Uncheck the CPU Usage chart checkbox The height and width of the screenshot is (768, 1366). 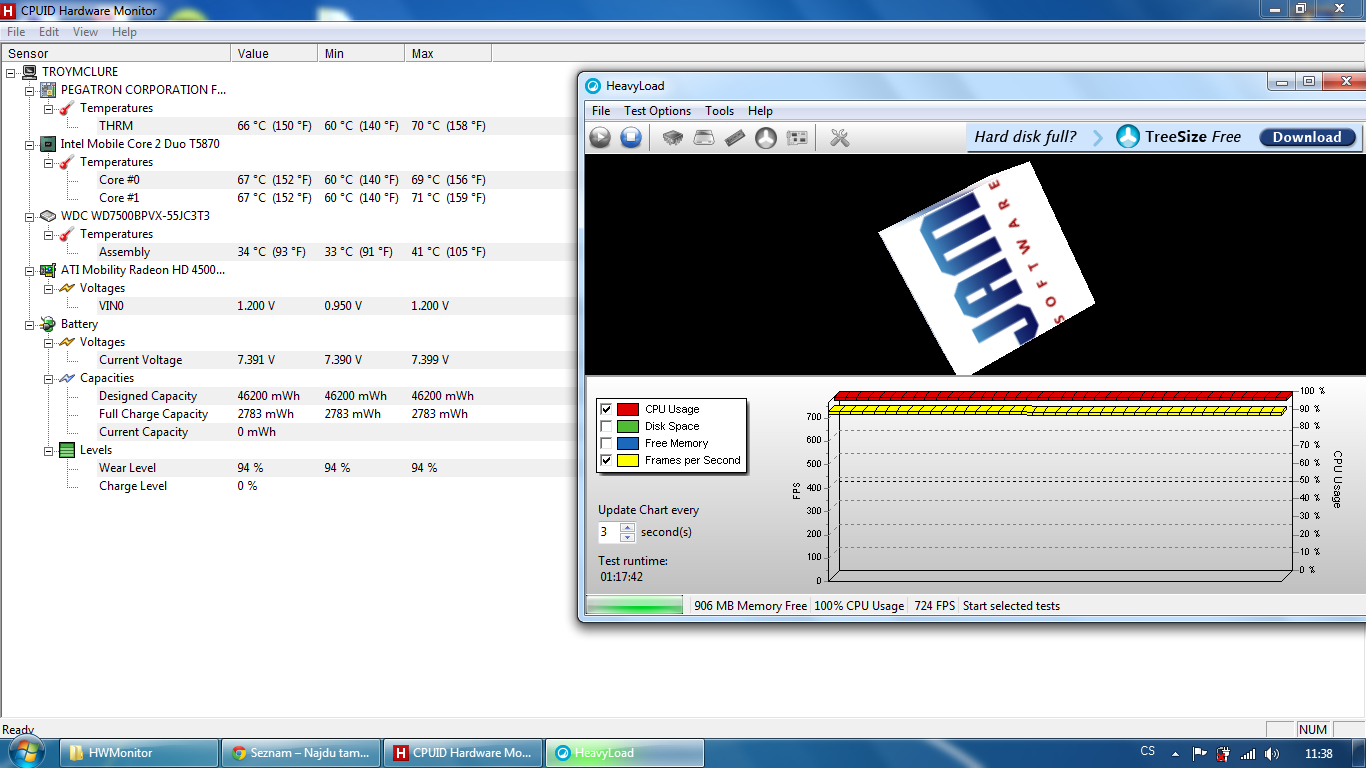tap(606, 409)
